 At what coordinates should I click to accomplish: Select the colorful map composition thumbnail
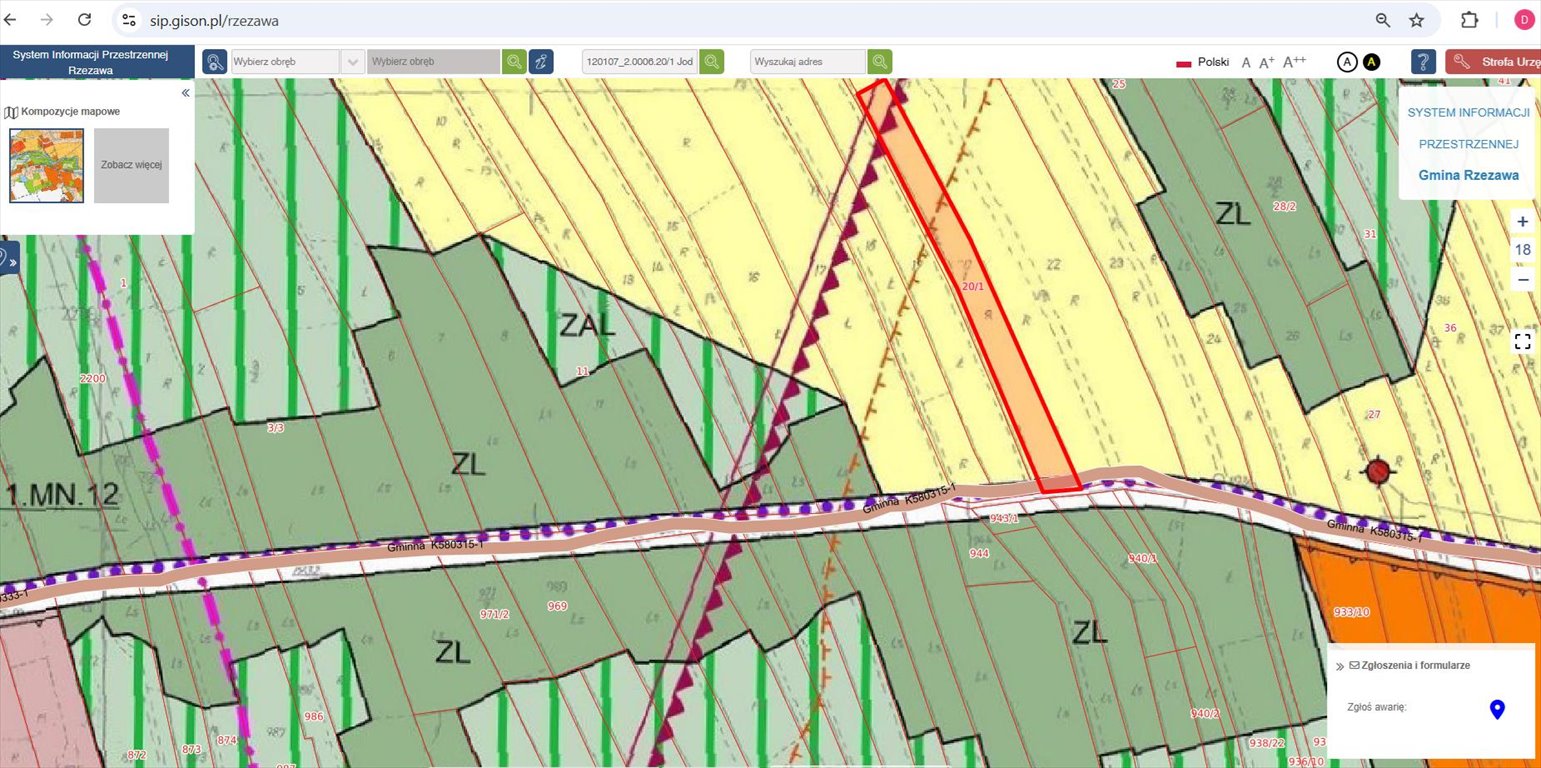pos(46,165)
